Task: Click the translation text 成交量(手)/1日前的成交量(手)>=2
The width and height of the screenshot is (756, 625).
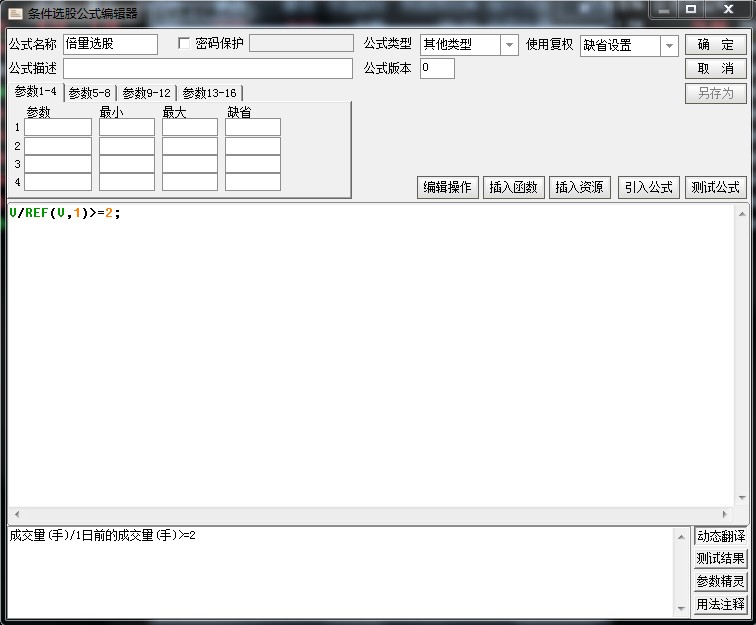Action: point(102,535)
